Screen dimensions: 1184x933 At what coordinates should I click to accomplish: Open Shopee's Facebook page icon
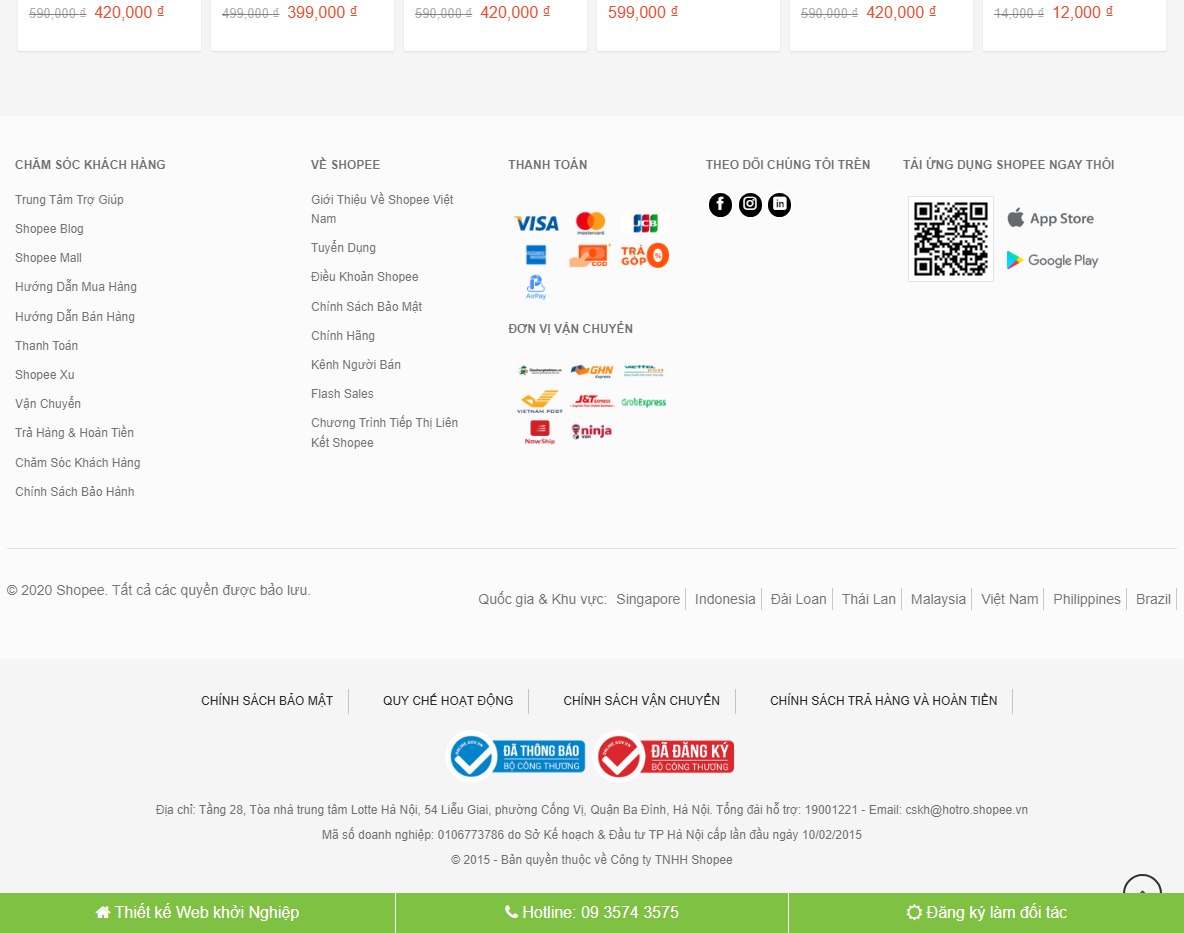[720, 204]
